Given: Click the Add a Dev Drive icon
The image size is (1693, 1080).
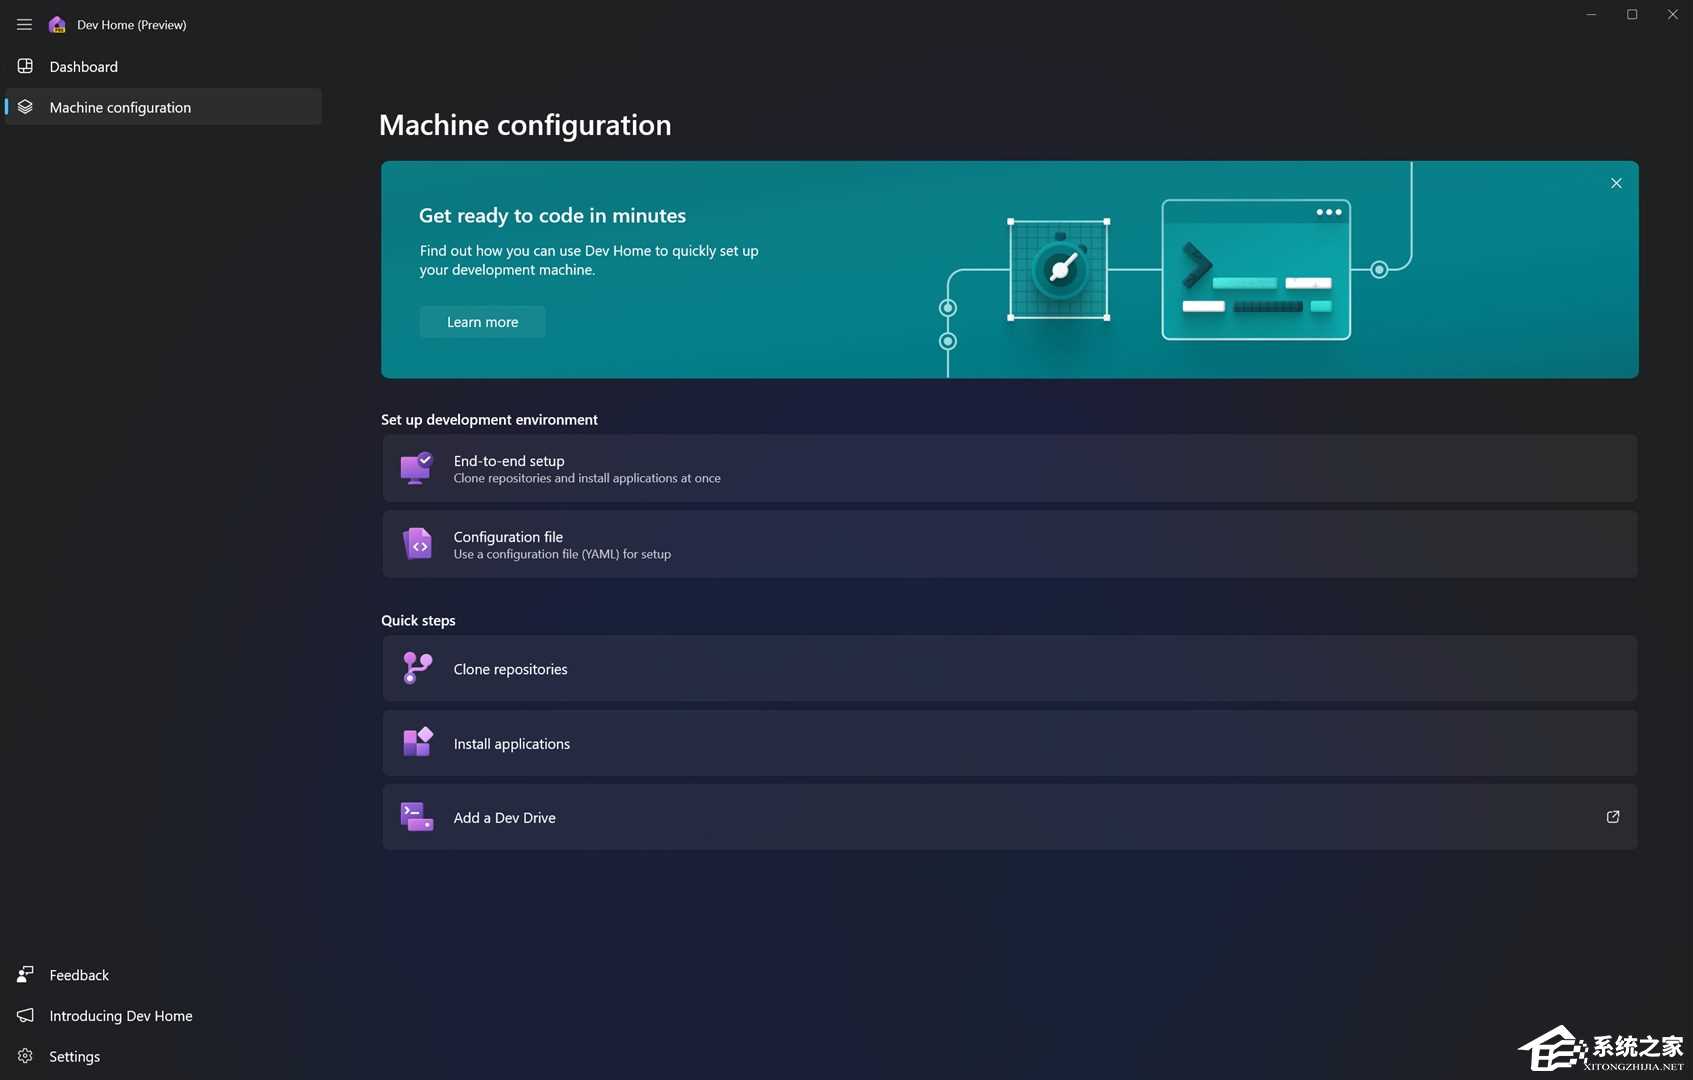Looking at the screenshot, I should coord(417,817).
